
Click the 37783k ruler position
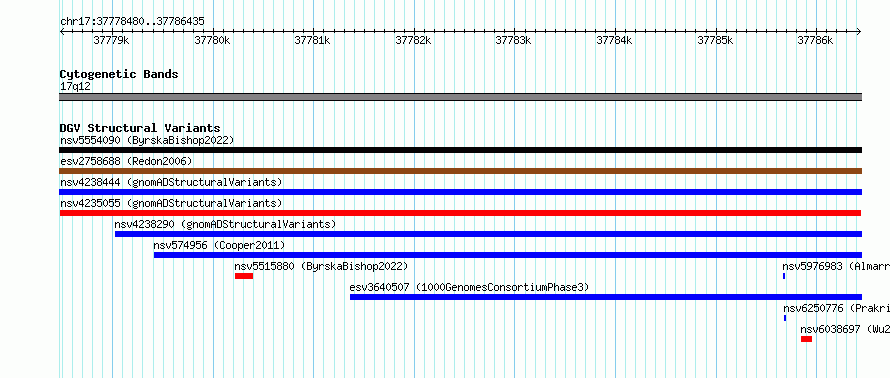point(514,40)
